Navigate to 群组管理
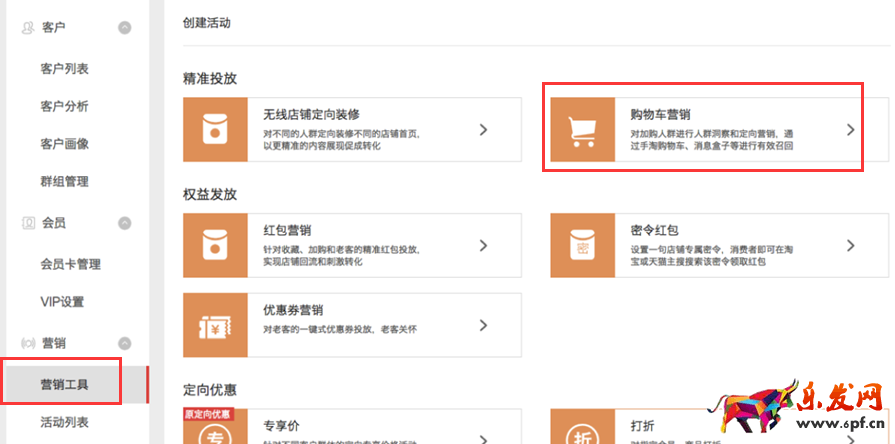This screenshot has width=895, height=444. point(65,182)
